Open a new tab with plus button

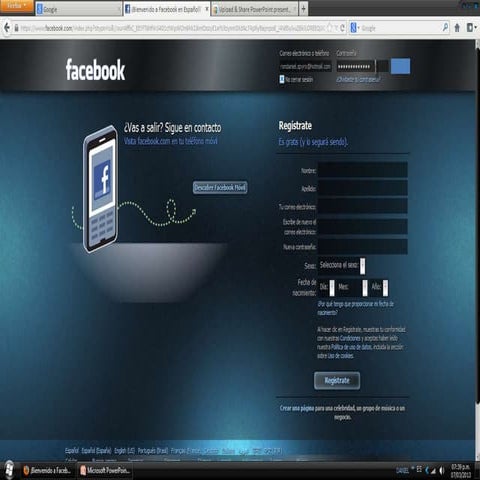pyautogui.click(x=303, y=9)
